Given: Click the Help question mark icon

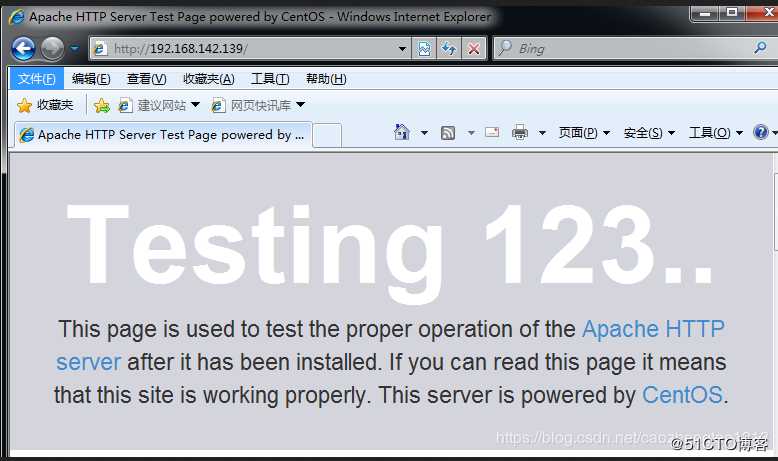Looking at the screenshot, I should click(761, 132).
